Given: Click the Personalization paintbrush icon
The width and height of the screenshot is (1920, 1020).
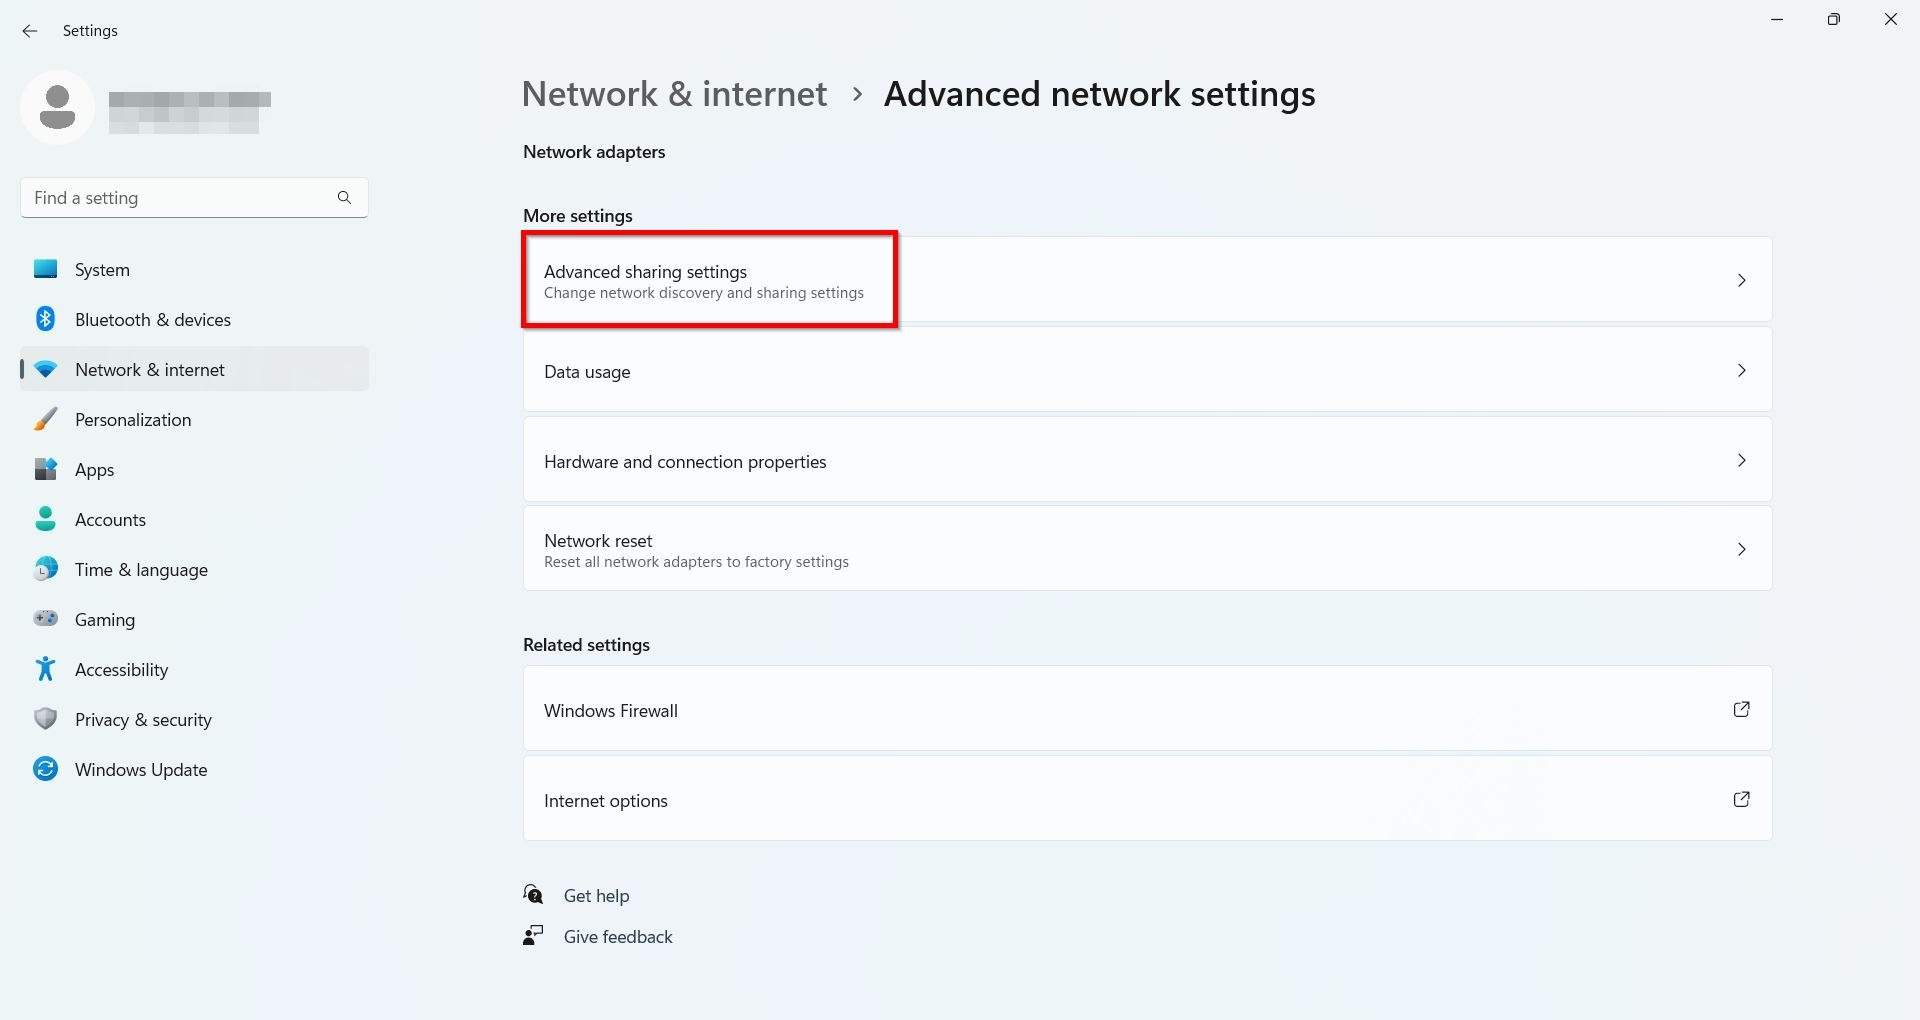Looking at the screenshot, I should (45, 419).
